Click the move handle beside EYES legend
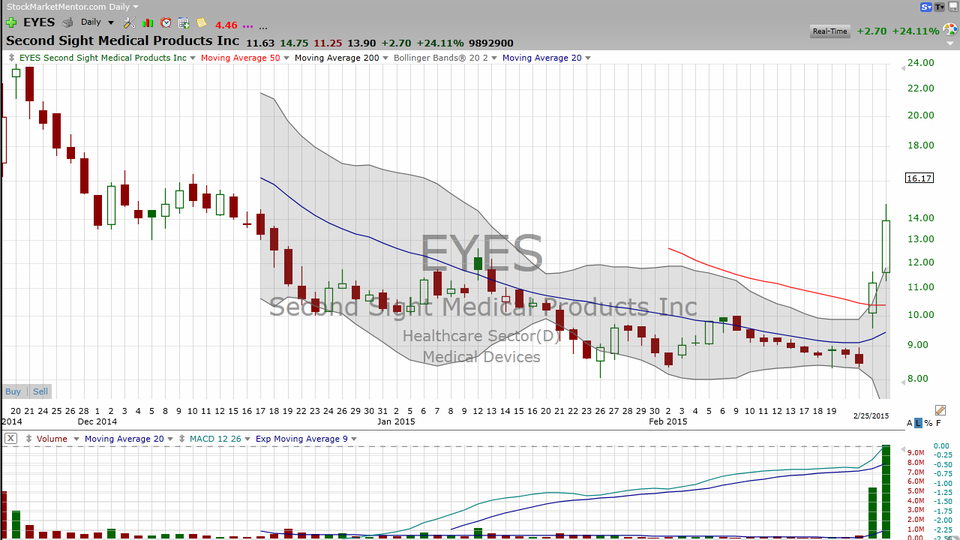The image size is (960, 540). [x=11, y=58]
